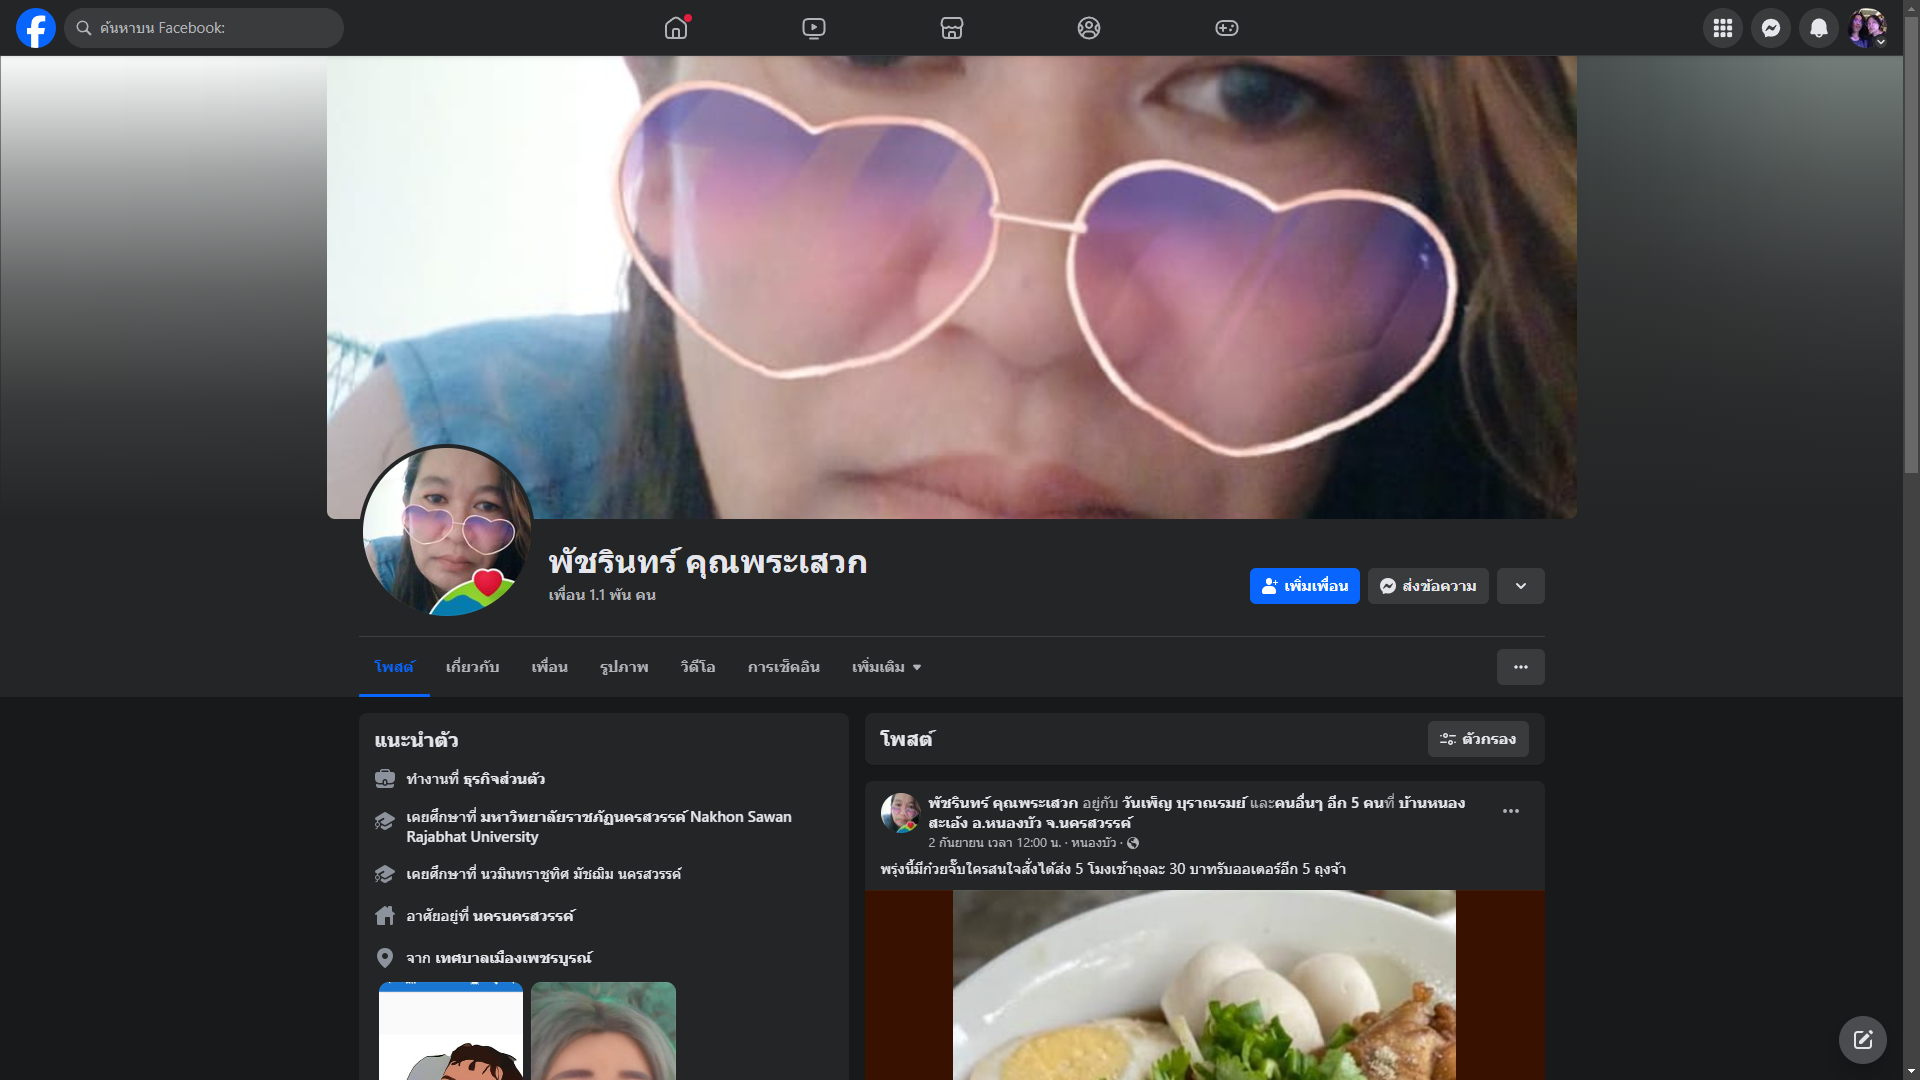Image resolution: width=1920 pixels, height=1080 pixels.
Task: Open the nine-dot menu grid icon
Action: pyautogui.click(x=1722, y=28)
